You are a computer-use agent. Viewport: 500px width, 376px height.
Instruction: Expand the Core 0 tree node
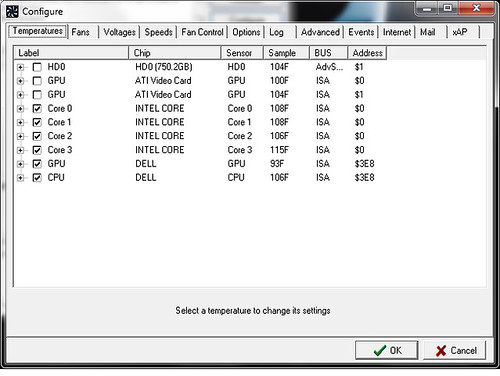click(x=20, y=109)
